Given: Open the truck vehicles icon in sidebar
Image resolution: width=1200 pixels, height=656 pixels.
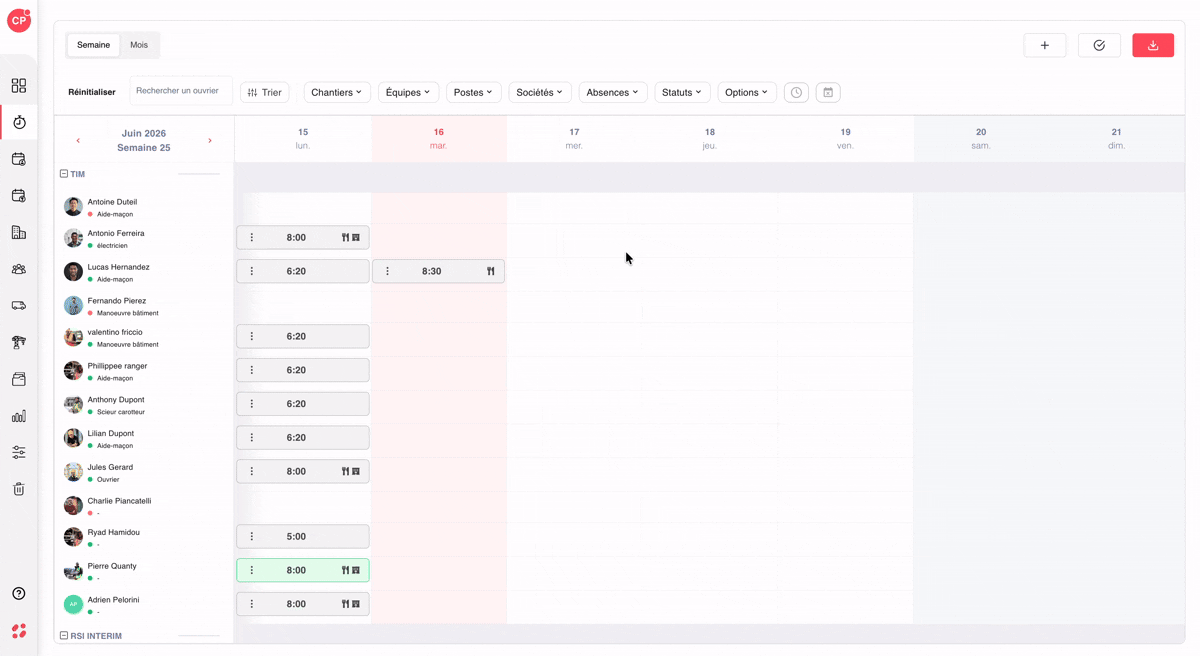Looking at the screenshot, I should pyautogui.click(x=19, y=306).
